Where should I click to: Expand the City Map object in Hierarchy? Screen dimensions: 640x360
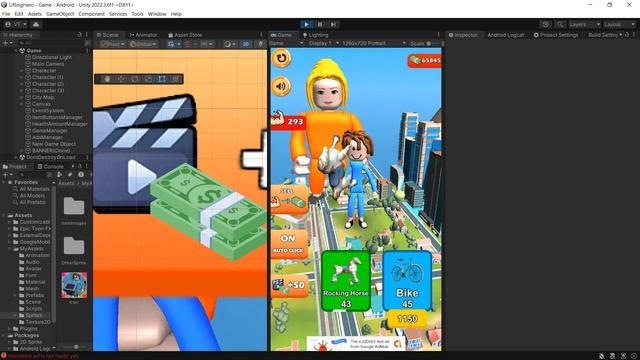pyautogui.click(x=22, y=98)
